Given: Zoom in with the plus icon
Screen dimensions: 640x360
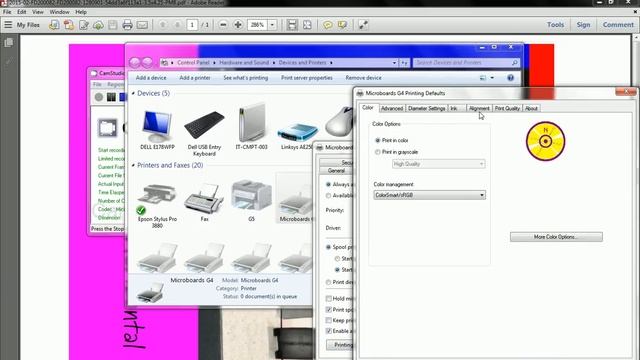Looking at the screenshot, I should (x=238, y=25).
